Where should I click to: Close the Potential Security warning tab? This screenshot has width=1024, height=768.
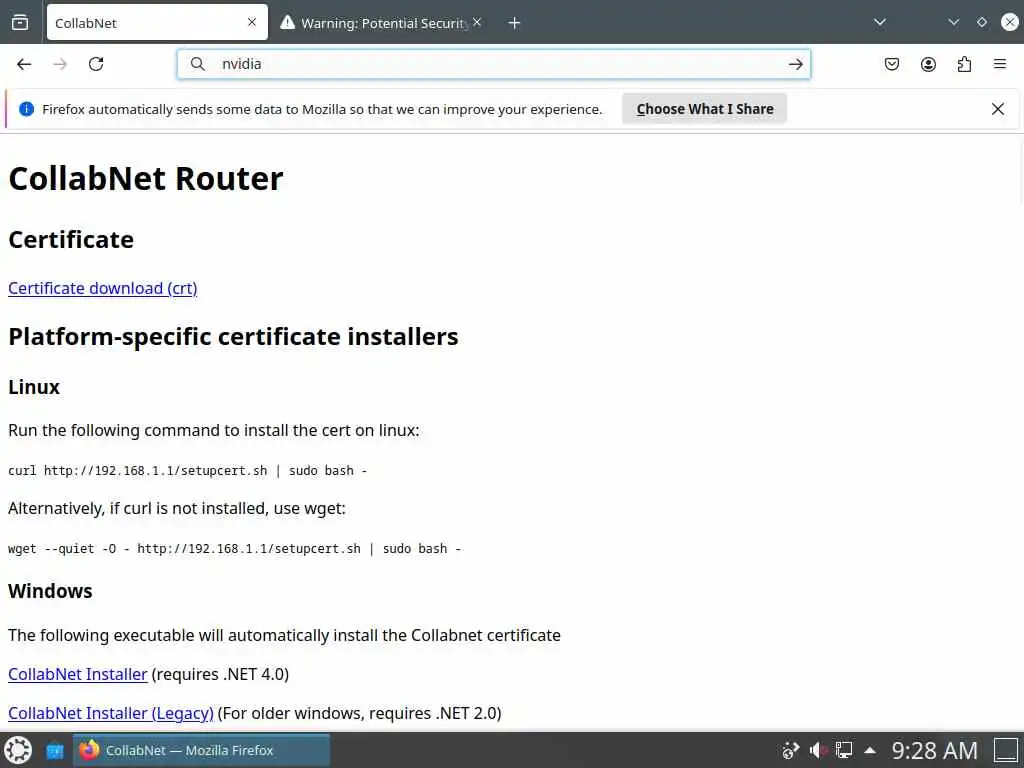click(x=477, y=23)
